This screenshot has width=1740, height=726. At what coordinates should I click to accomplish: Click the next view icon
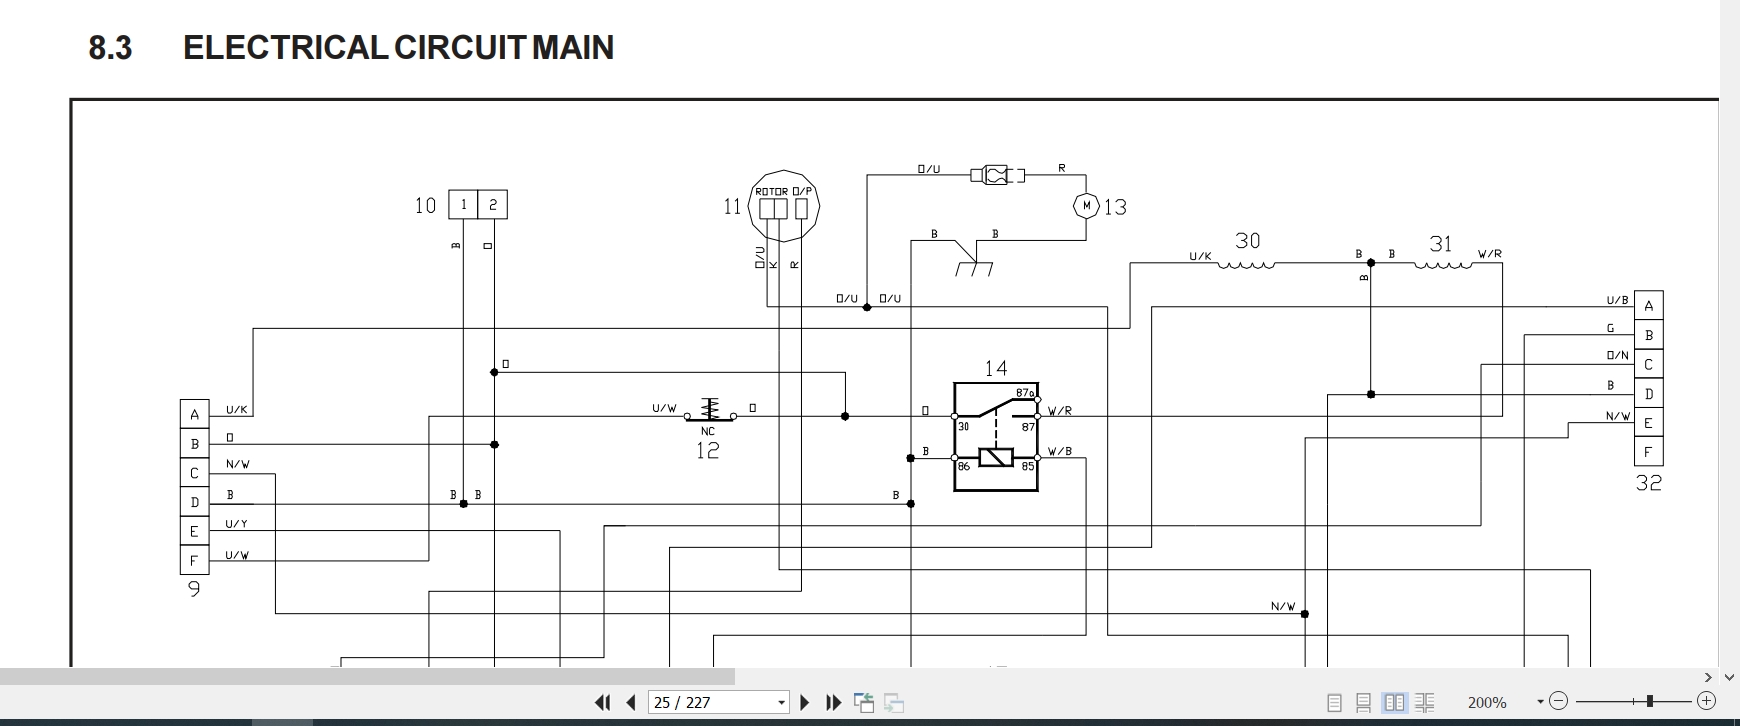click(x=895, y=703)
